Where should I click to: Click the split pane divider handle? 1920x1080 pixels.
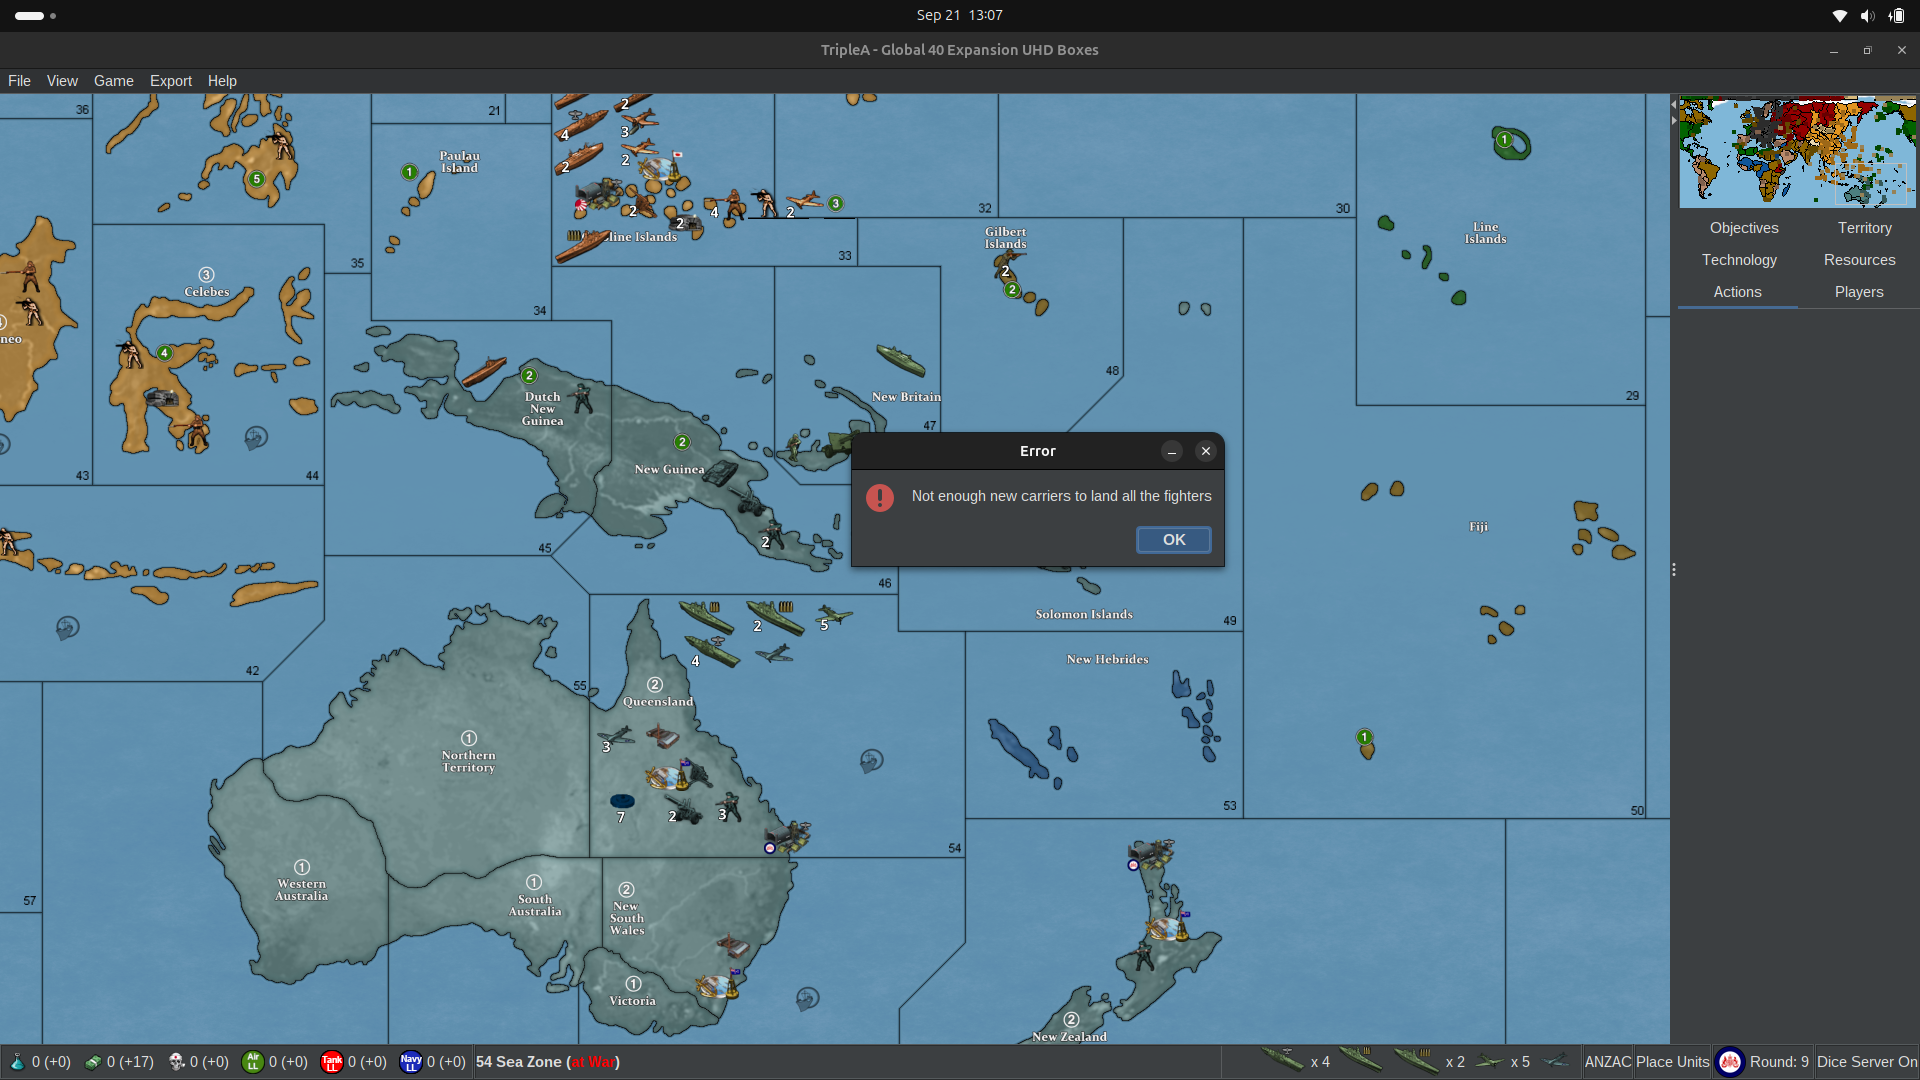click(x=1674, y=570)
